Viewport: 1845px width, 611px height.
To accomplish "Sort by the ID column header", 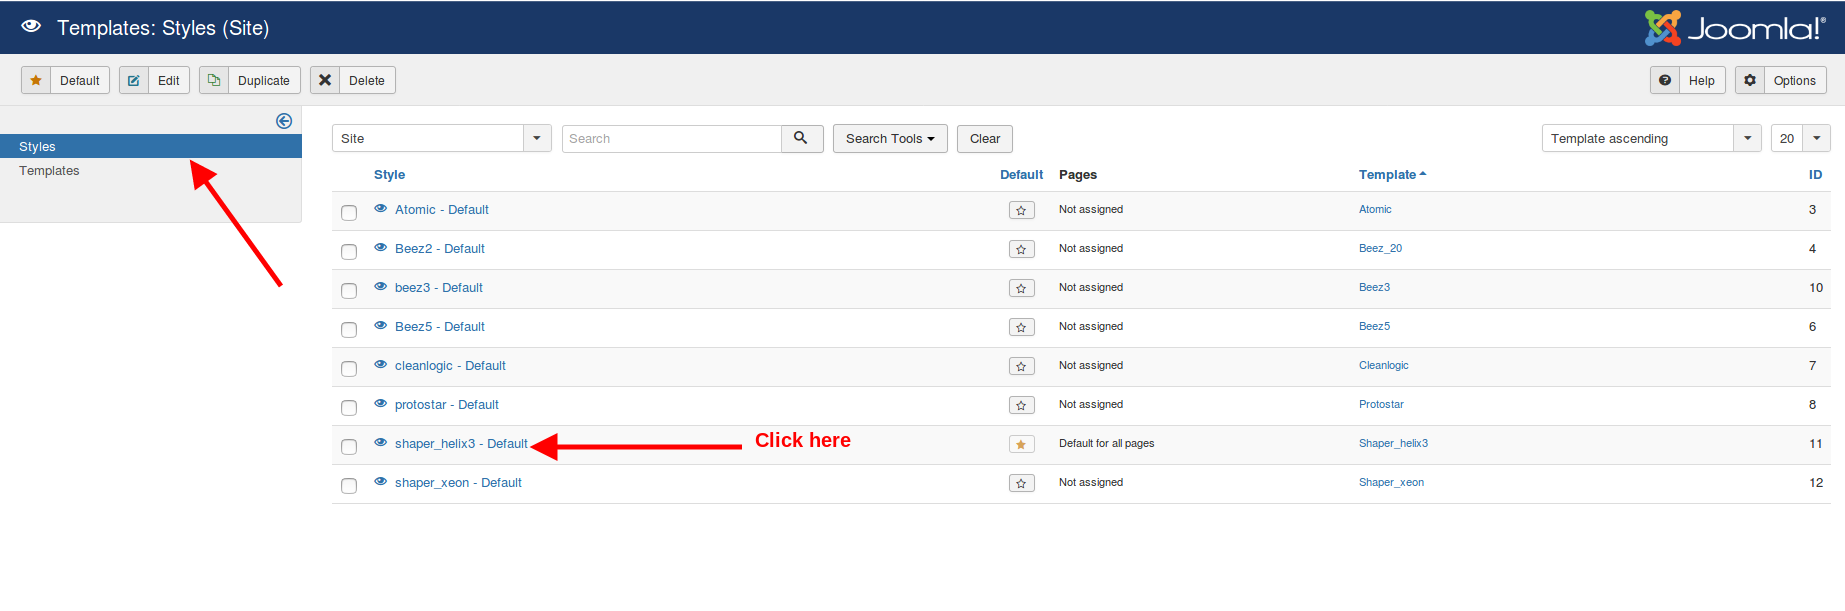I will tap(1815, 175).
